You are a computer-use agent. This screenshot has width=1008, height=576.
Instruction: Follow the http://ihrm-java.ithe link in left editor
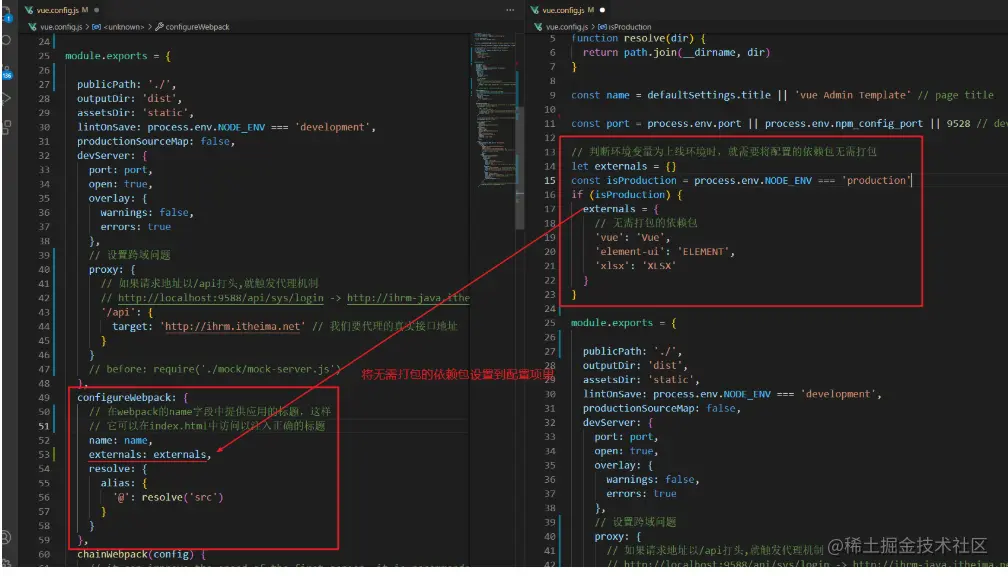408,298
